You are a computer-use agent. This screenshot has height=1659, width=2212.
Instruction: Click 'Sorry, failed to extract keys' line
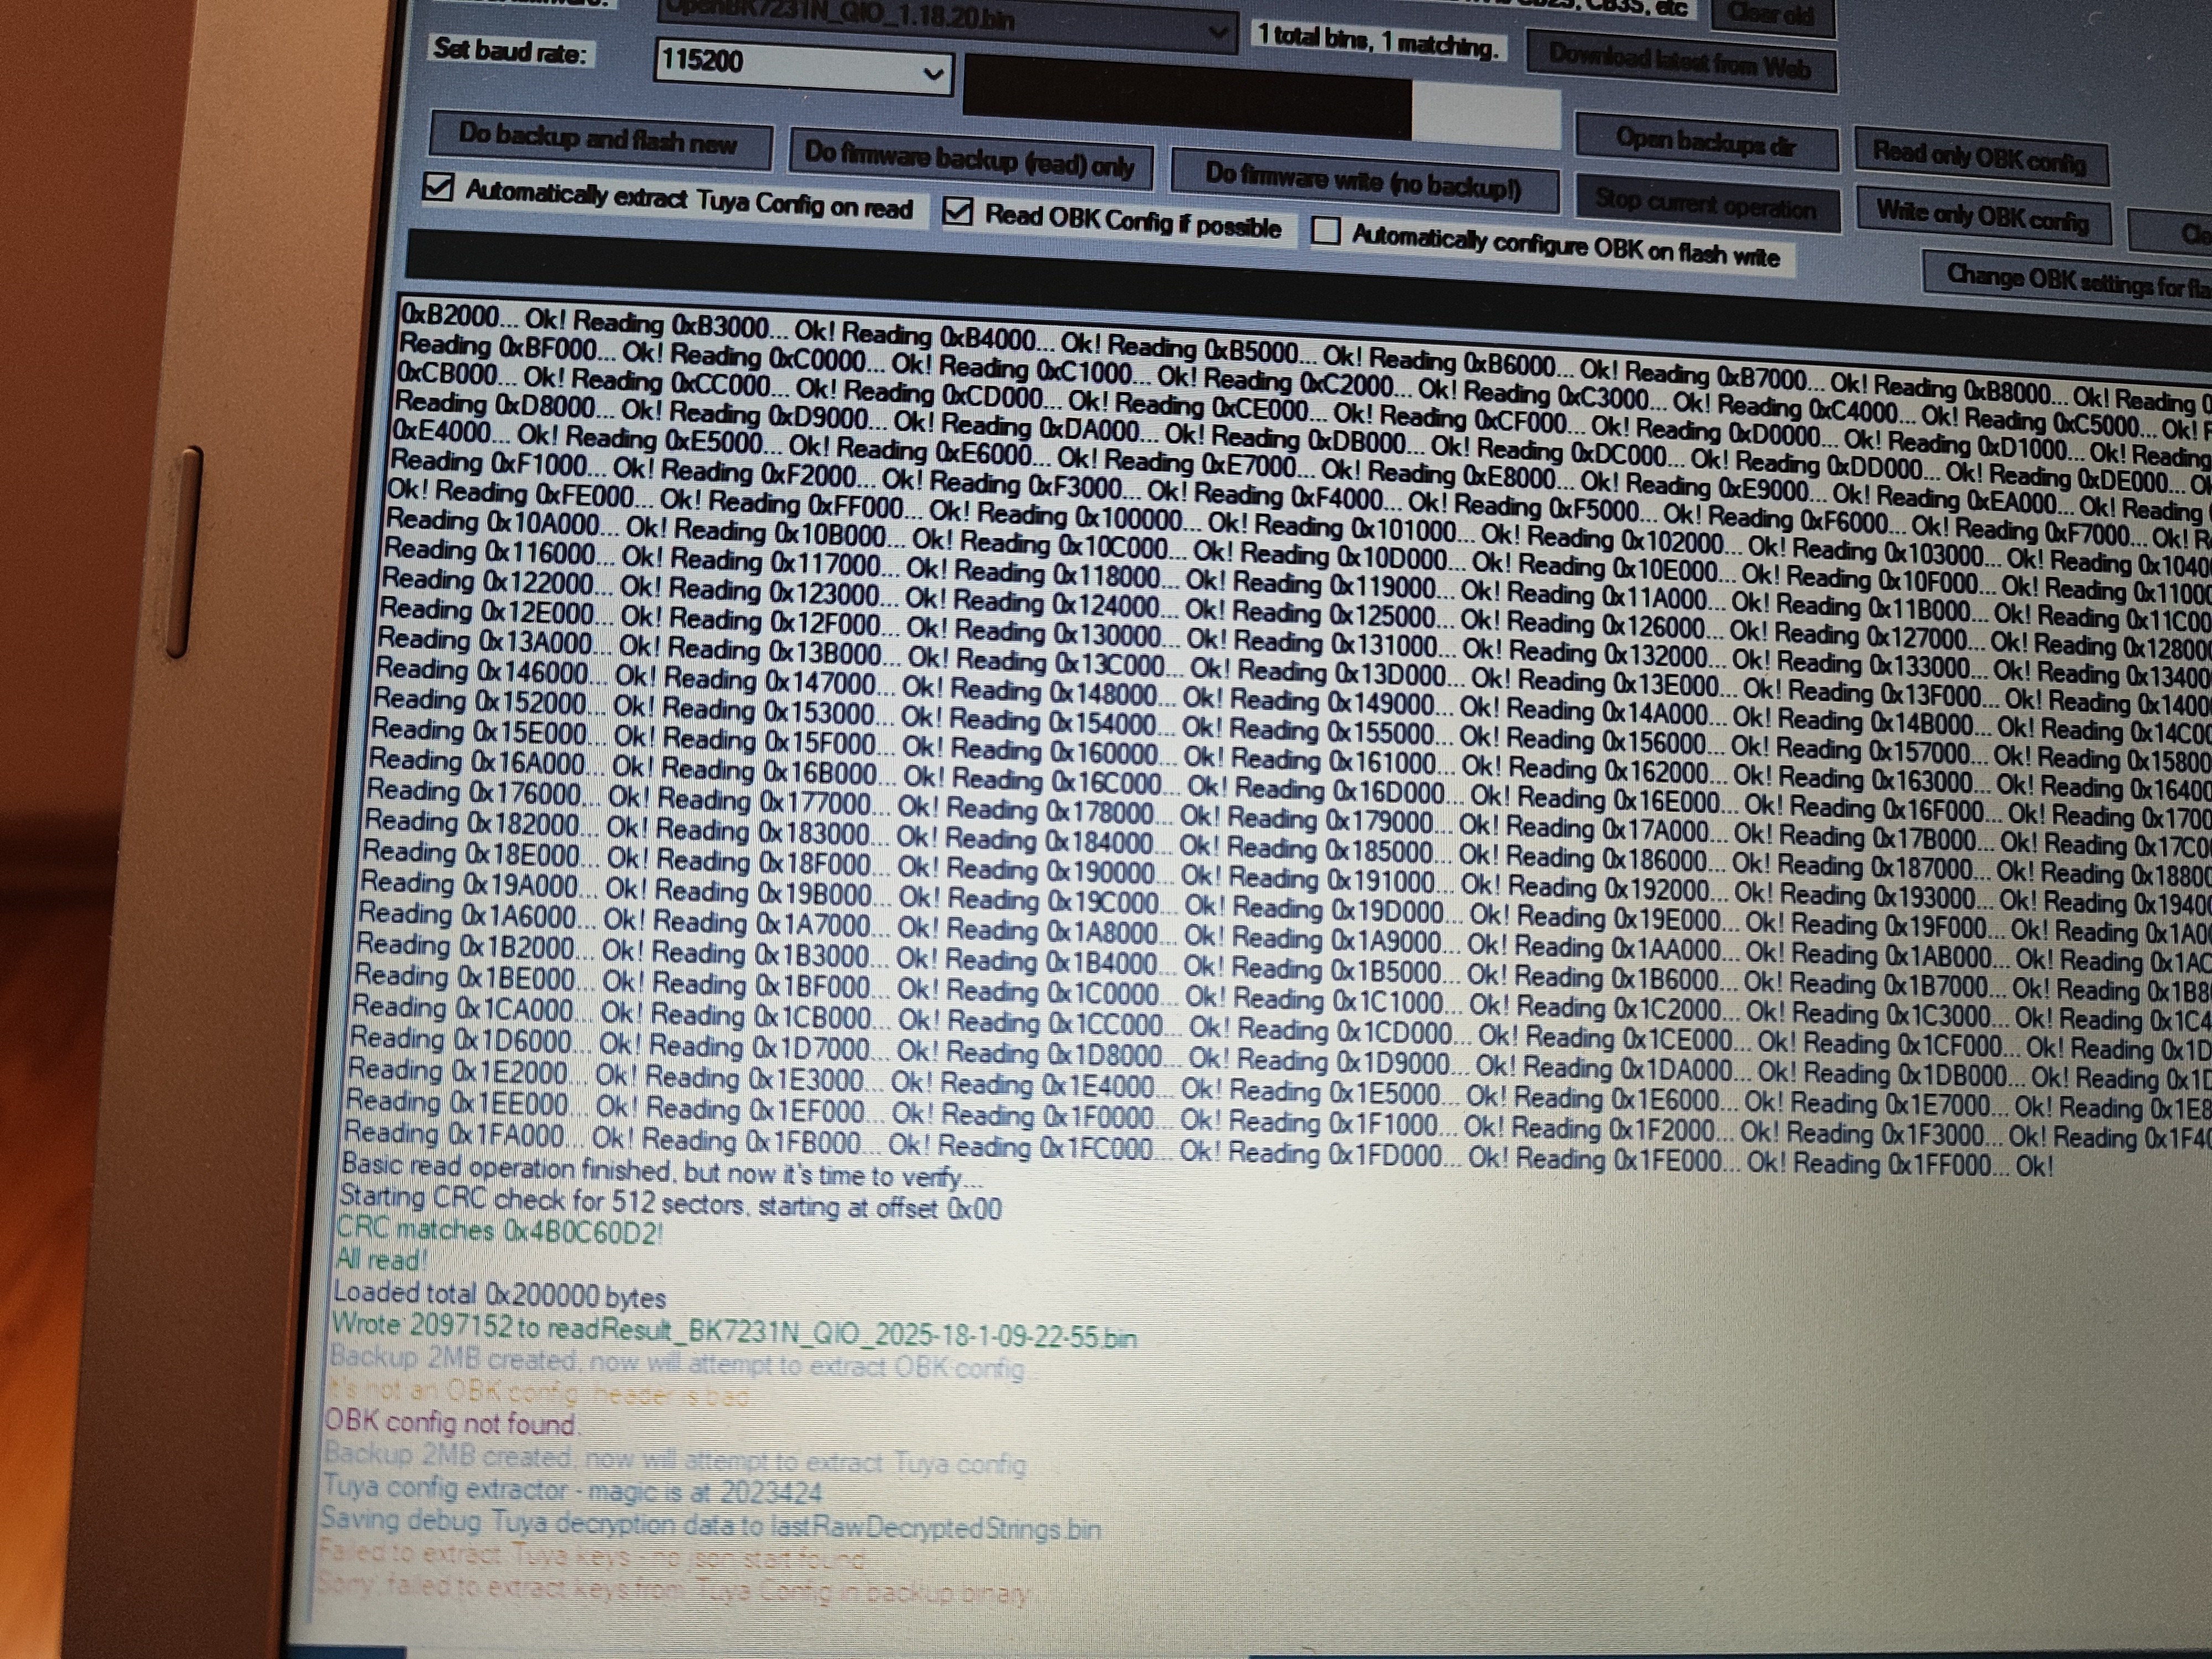[x=672, y=1590]
